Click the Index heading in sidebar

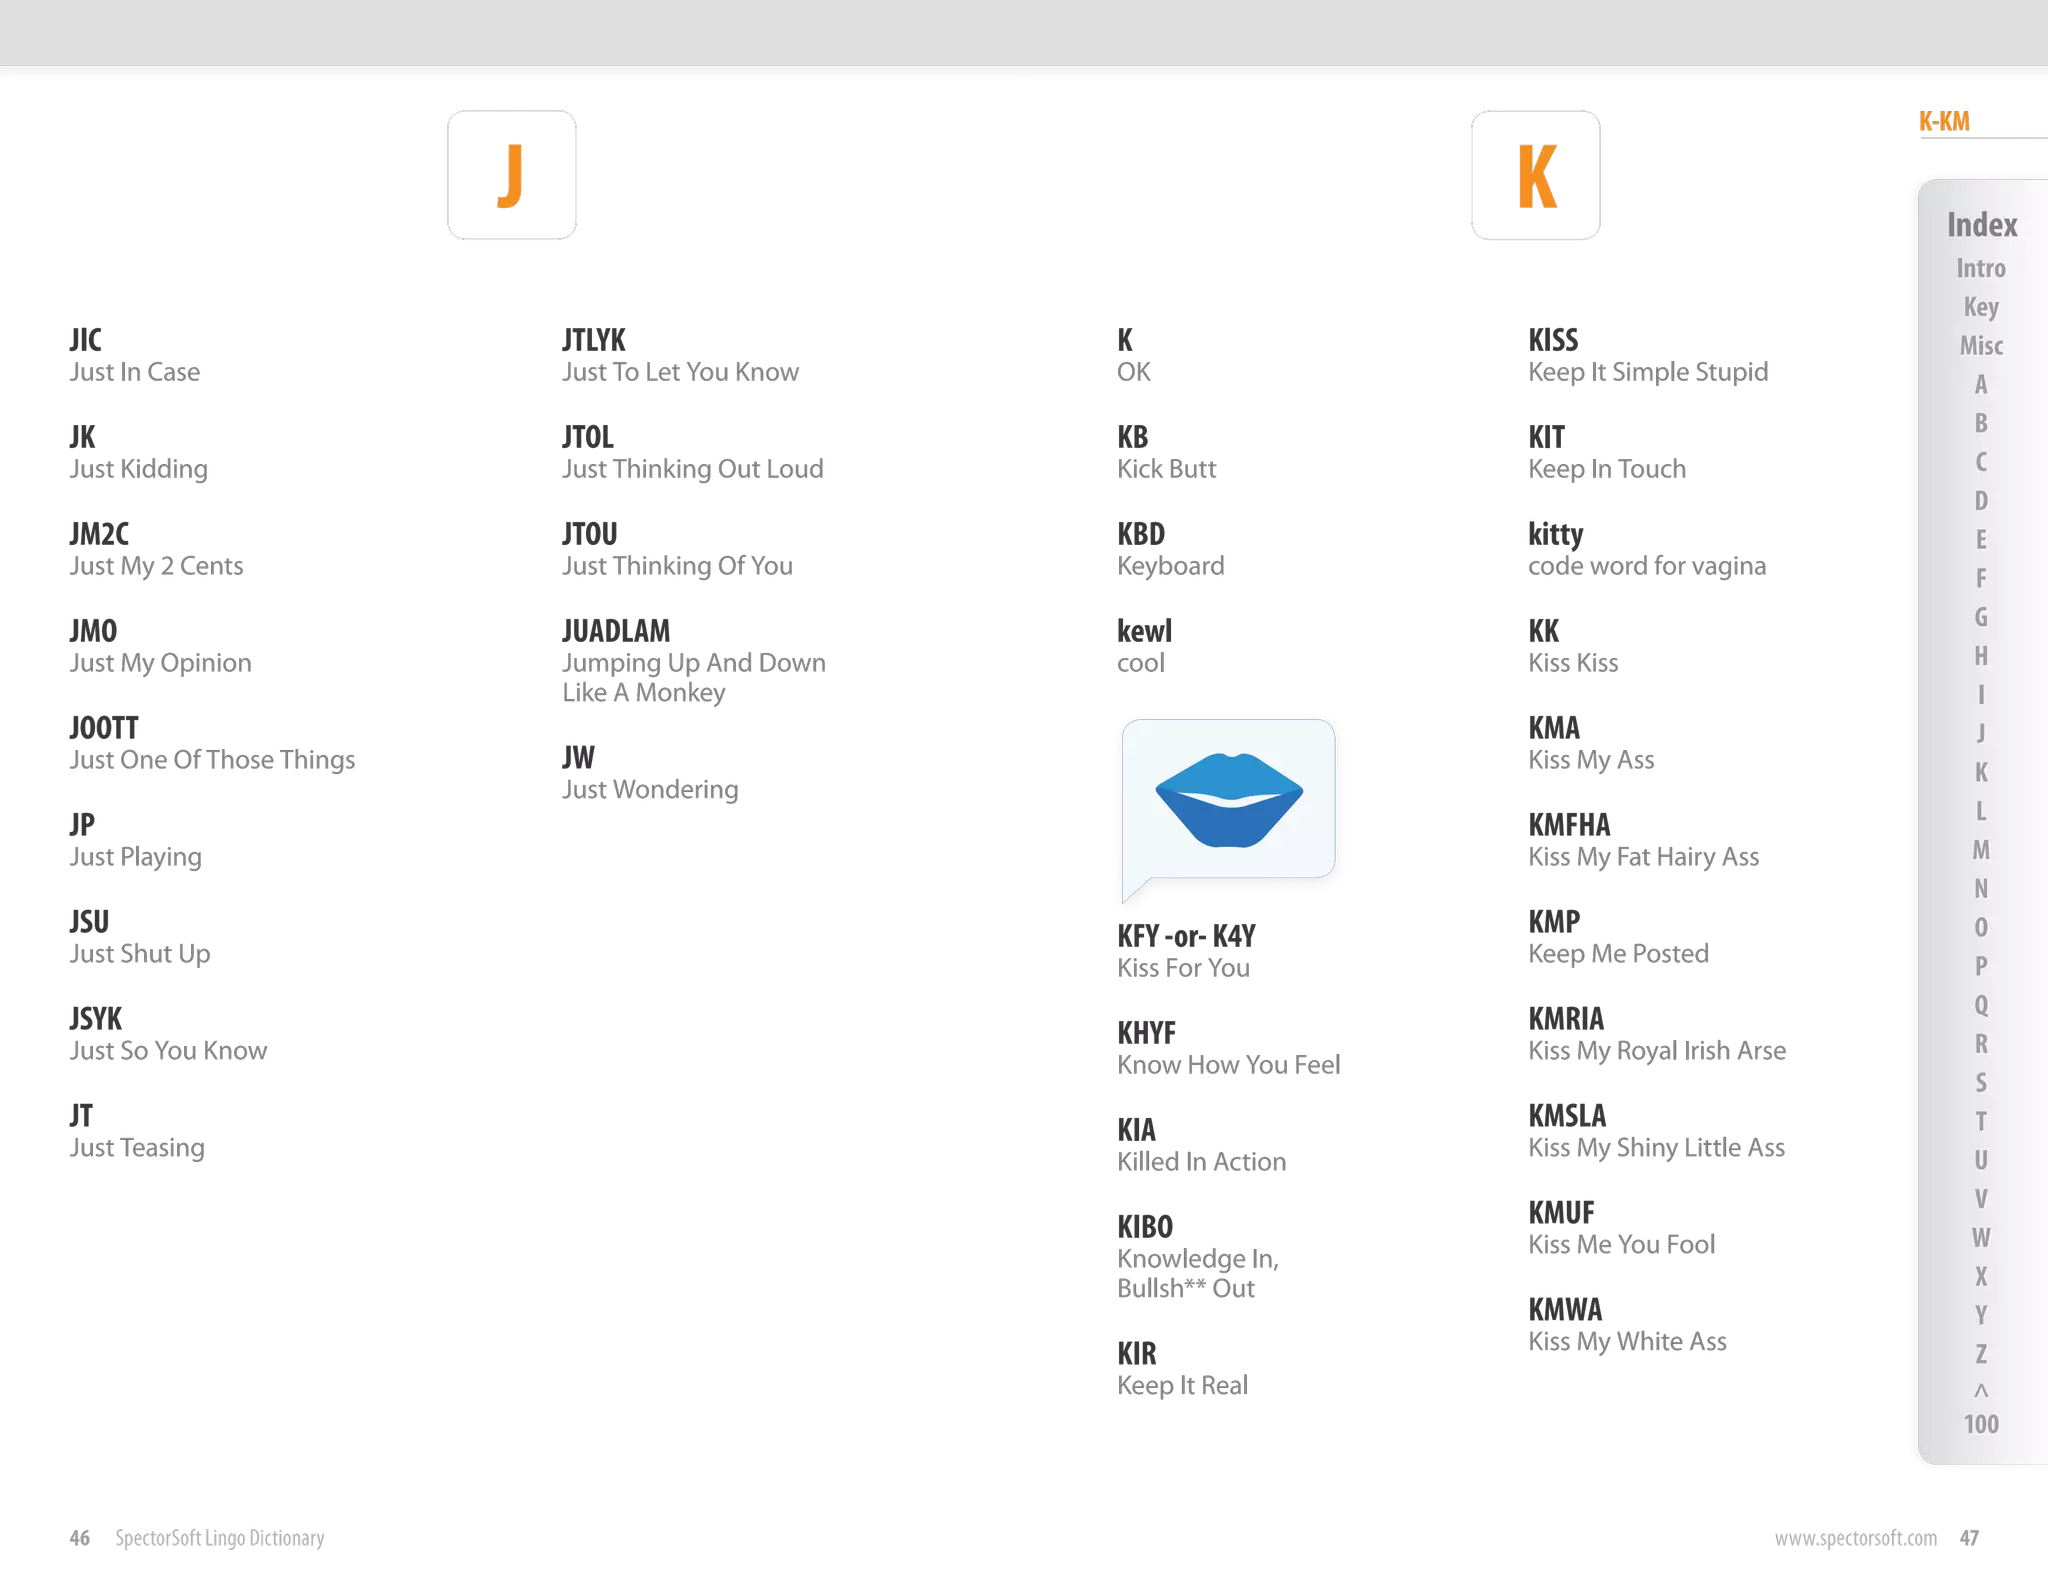pos(1981,225)
